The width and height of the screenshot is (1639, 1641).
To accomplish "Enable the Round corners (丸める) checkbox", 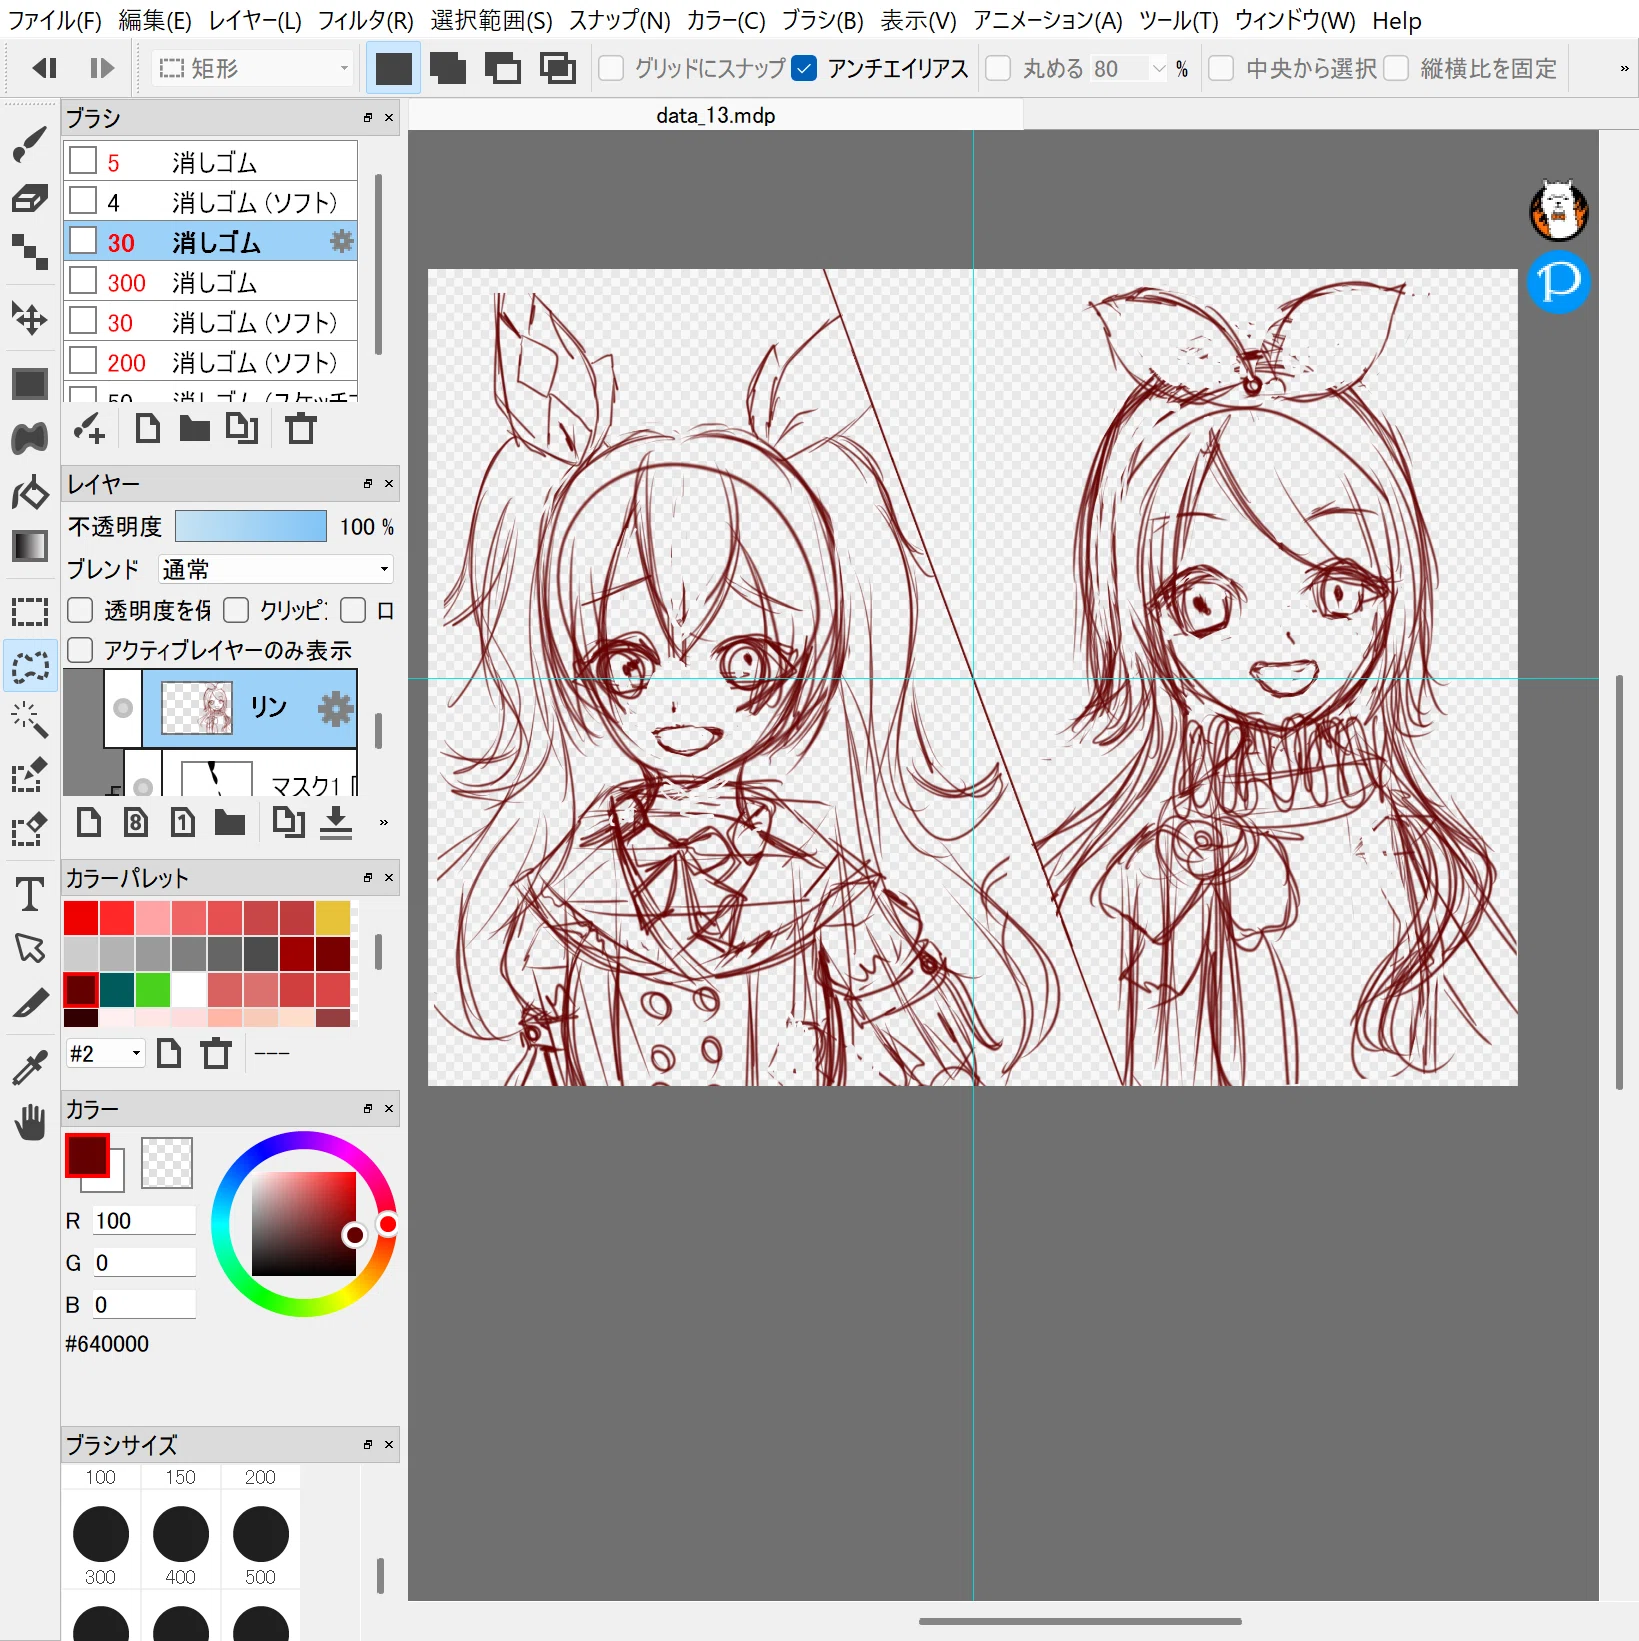I will point(997,68).
